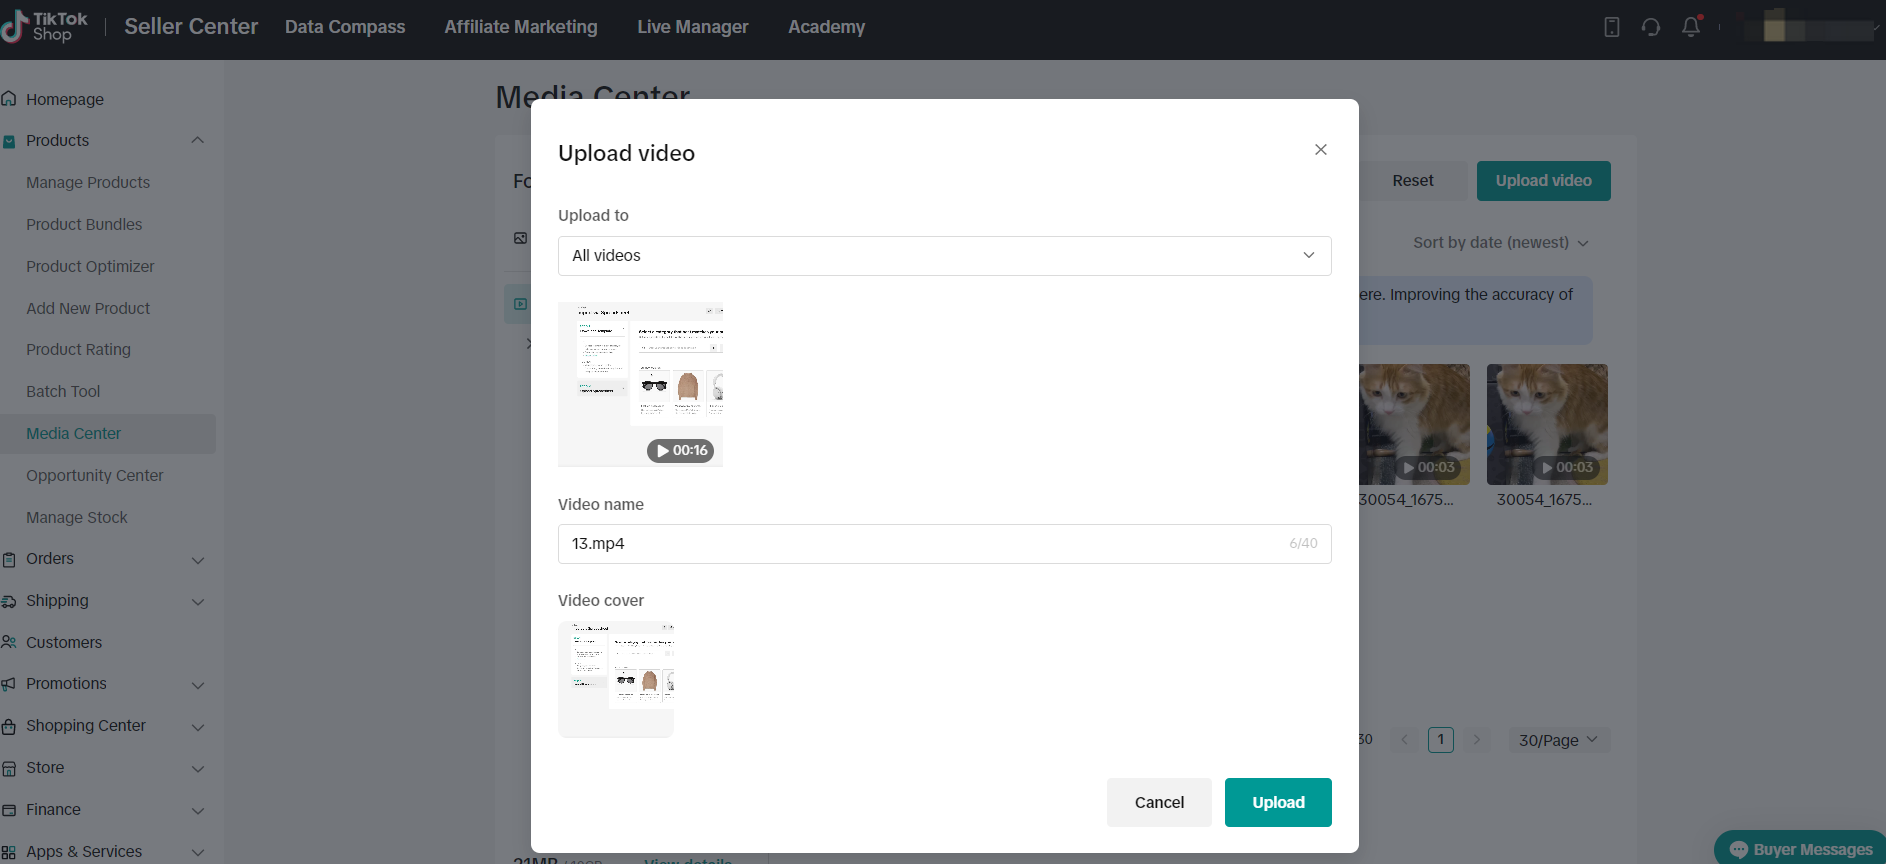Click the Shipping truck icon
This screenshot has width=1886, height=864.
coord(9,601)
